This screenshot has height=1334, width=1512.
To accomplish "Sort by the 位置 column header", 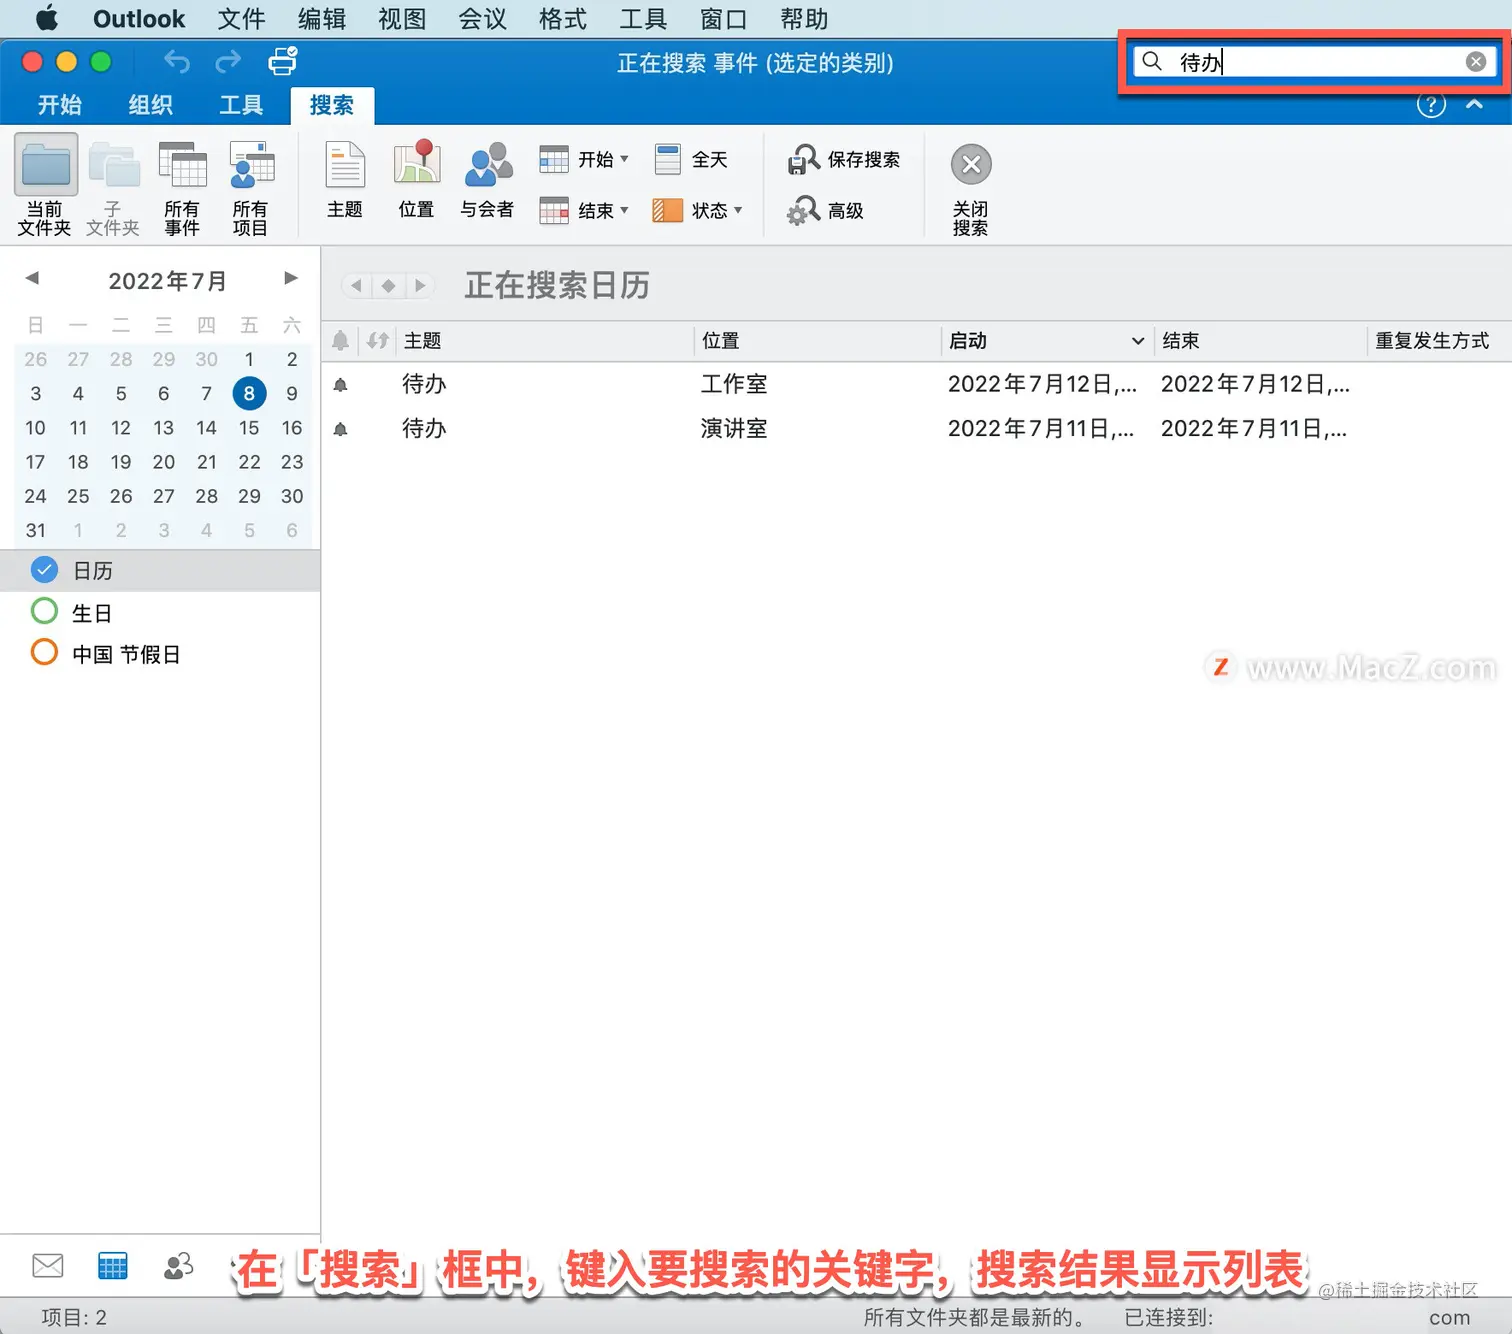I will coord(817,341).
